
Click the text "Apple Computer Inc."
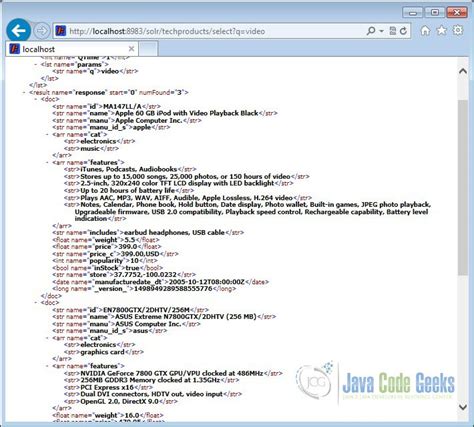pyautogui.click(x=149, y=120)
